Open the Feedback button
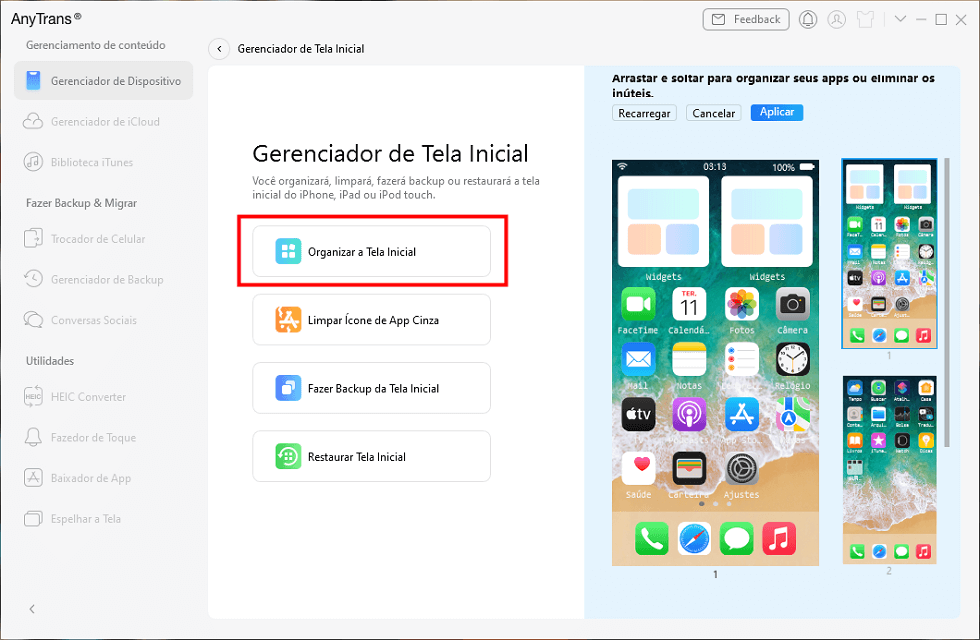Screen dimensions: 980x640 746,19
